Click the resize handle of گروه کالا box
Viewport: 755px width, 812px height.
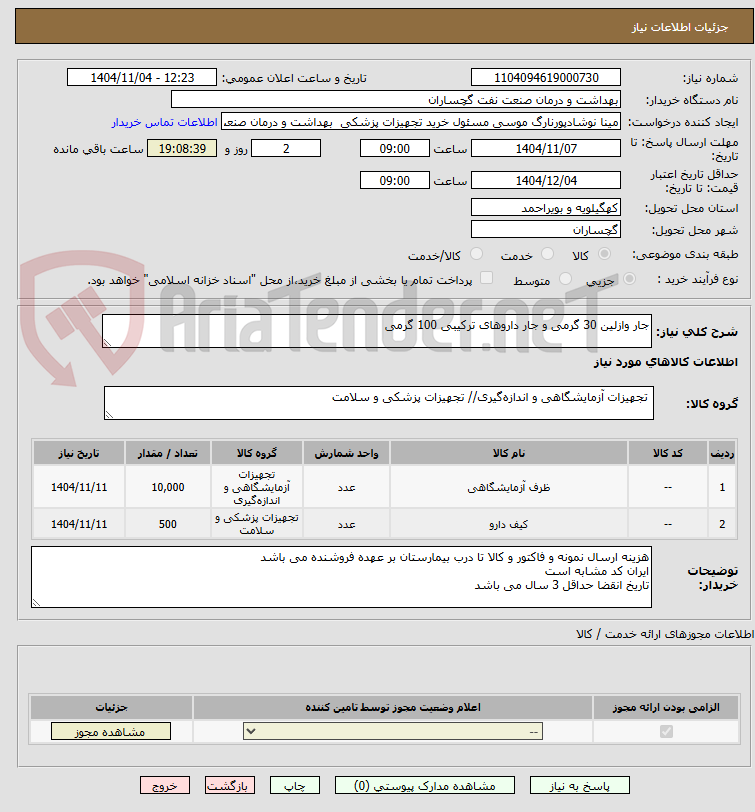click(x=109, y=414)
